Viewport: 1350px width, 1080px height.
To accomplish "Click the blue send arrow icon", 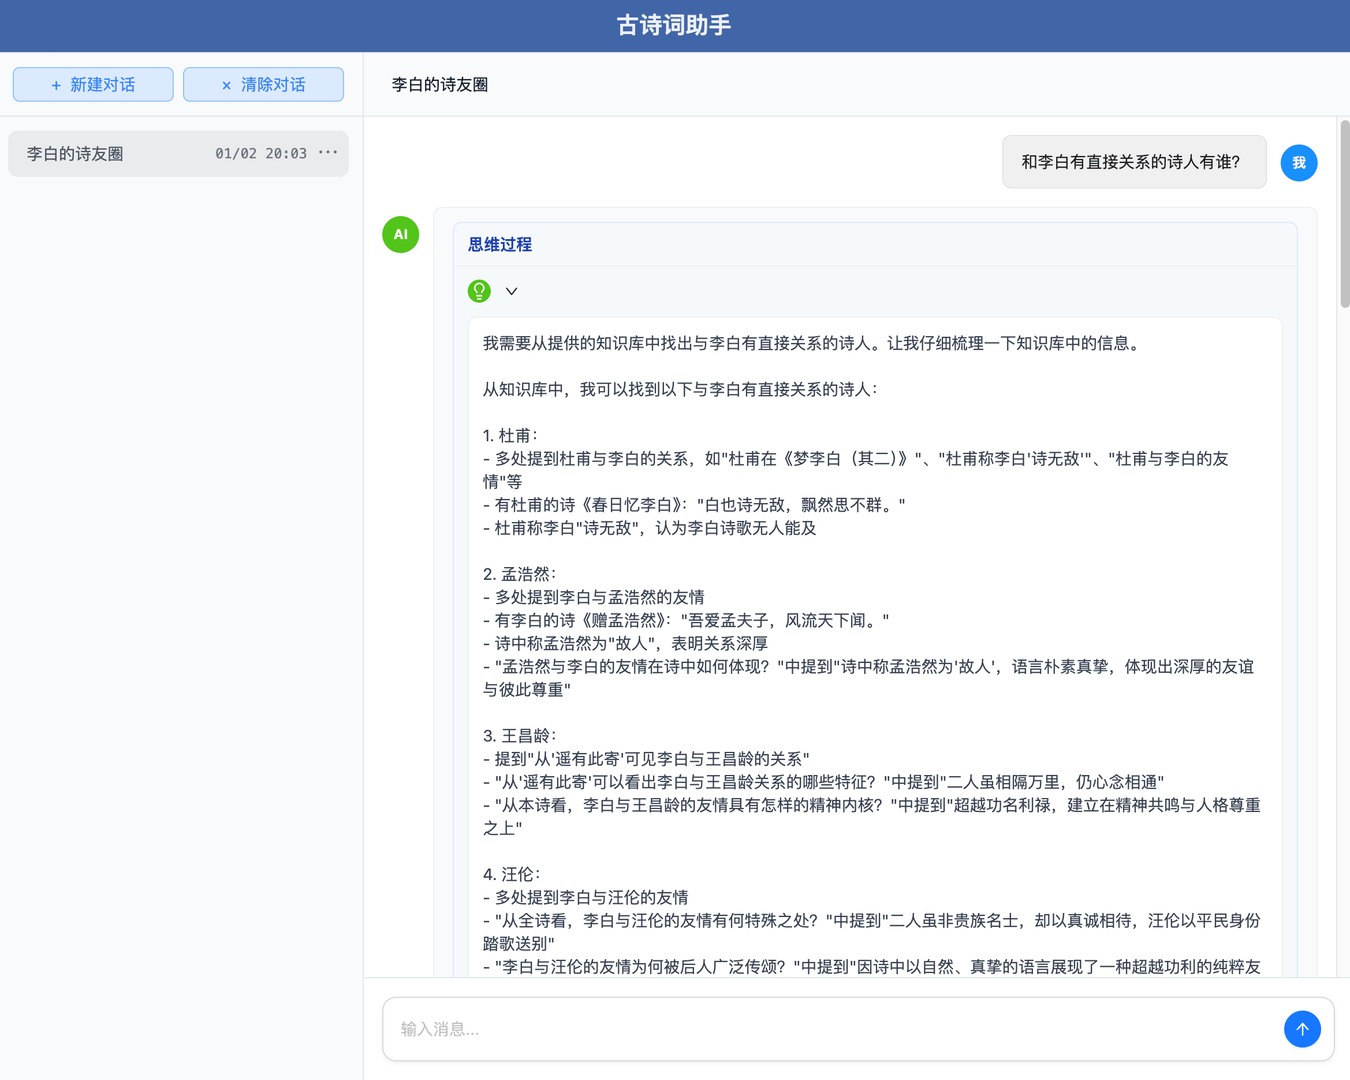I will [x=1302, y=1029].
